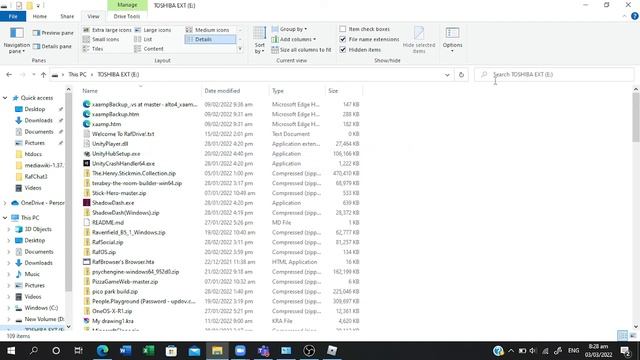The image size is (640, 360).
Task: Open folder Options
Action: [452, 39]
